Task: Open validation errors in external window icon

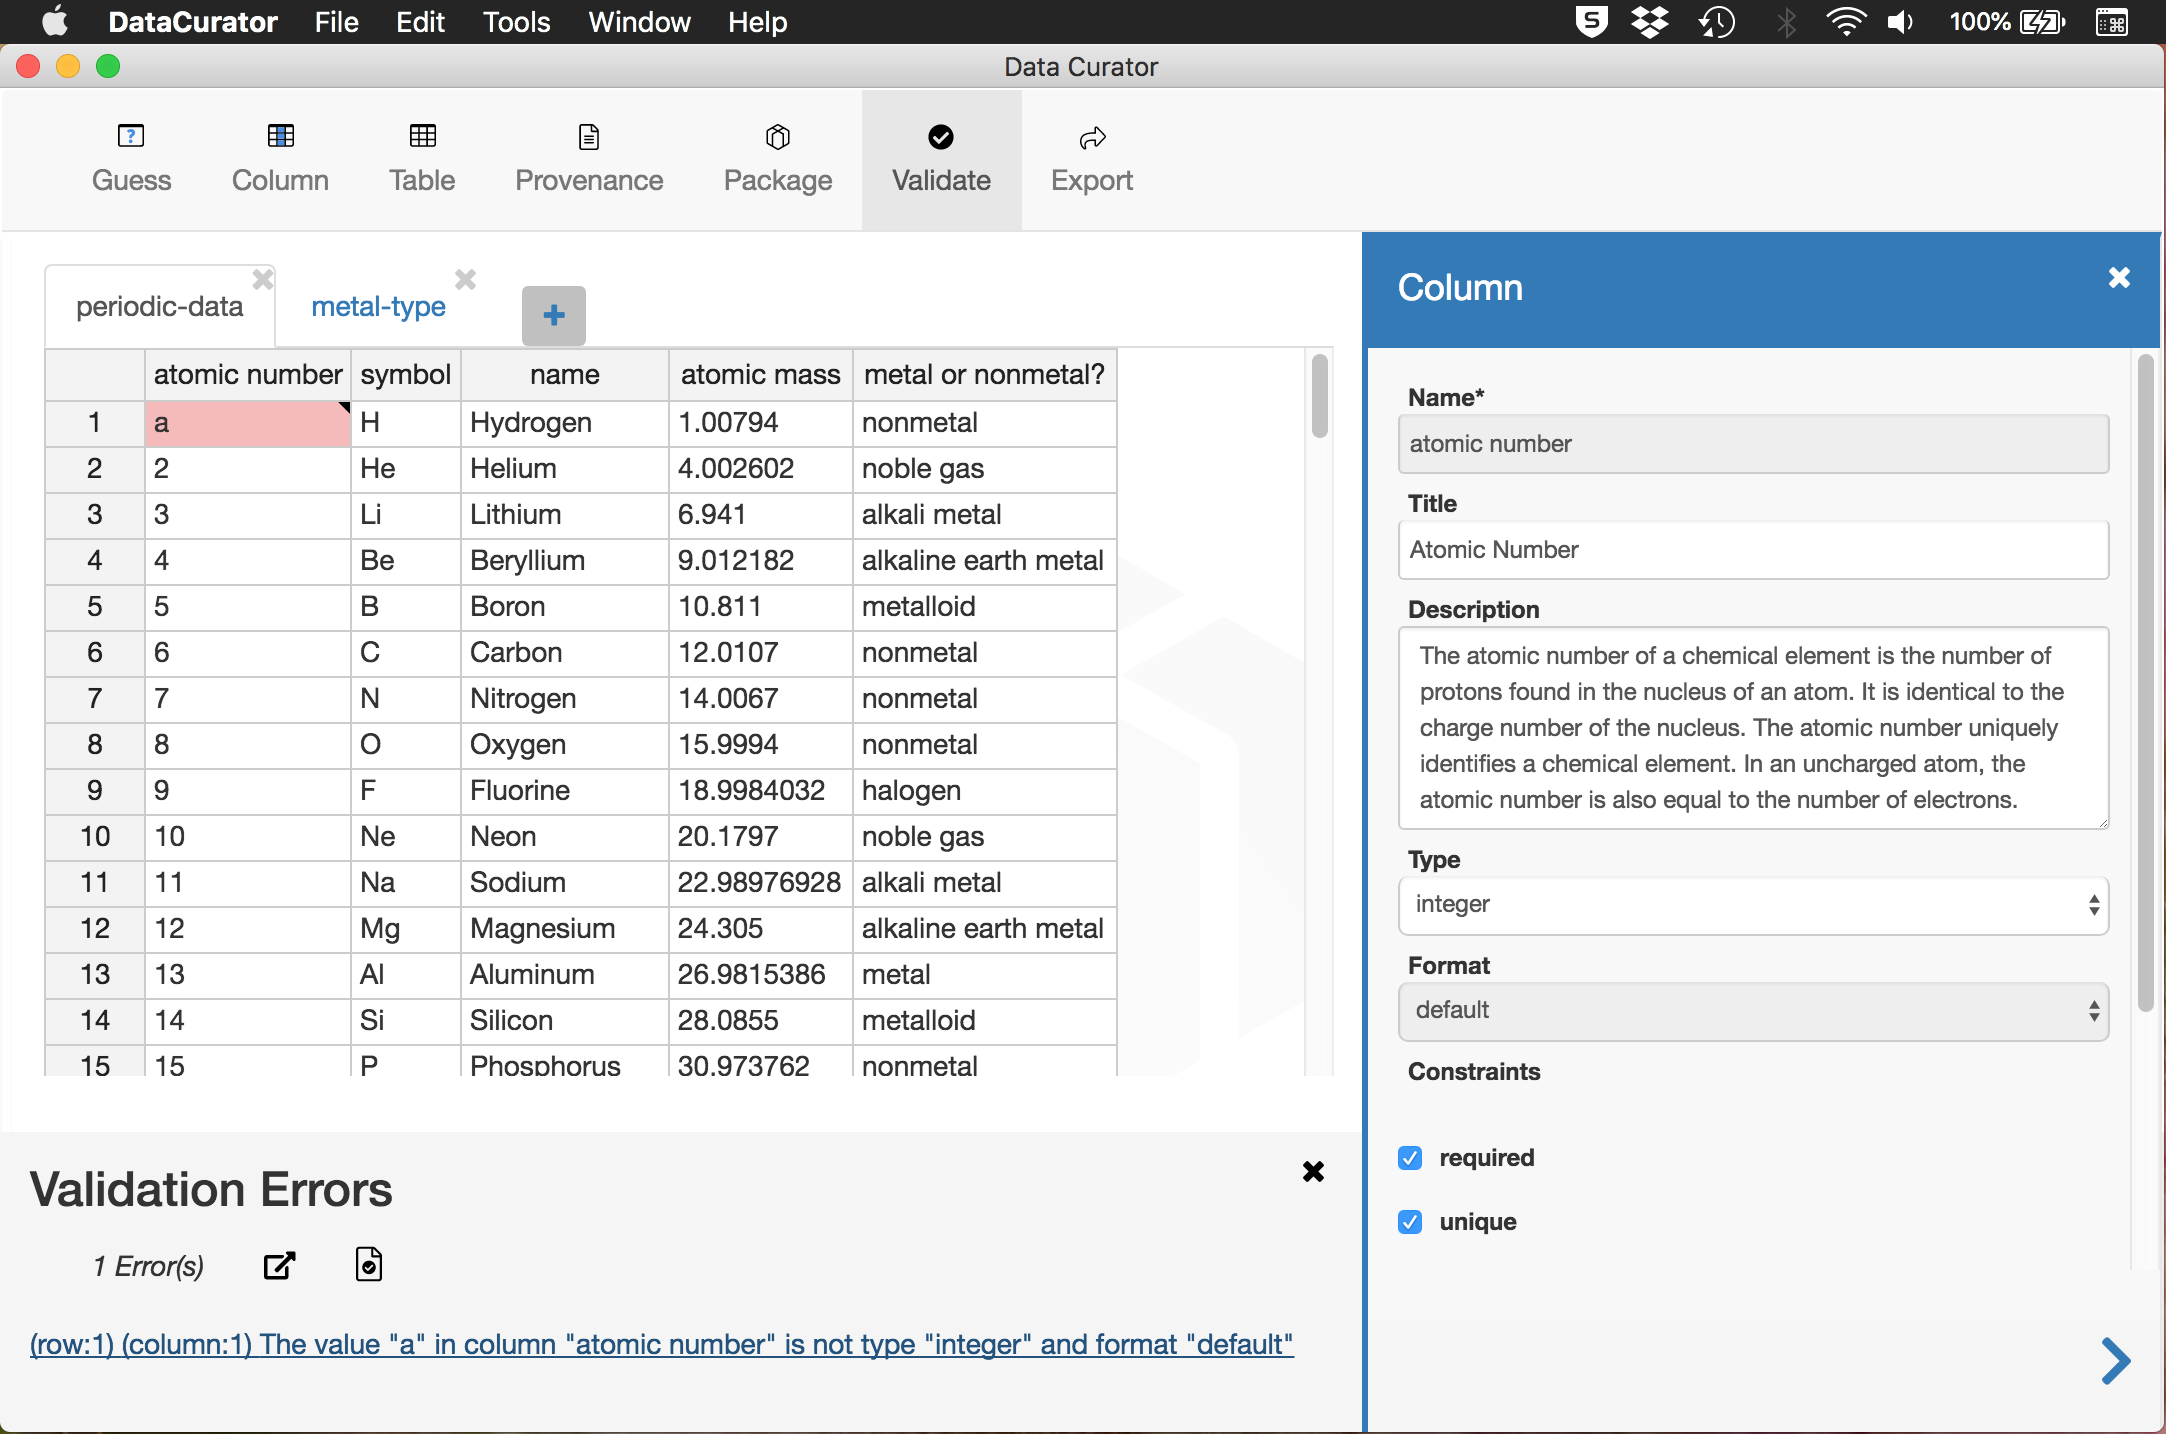Action: 279,1266
